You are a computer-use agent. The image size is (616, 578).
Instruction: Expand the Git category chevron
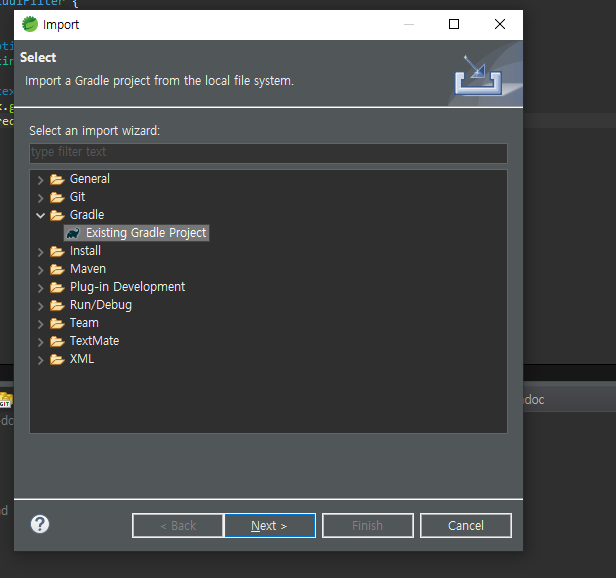click(40, 198)
